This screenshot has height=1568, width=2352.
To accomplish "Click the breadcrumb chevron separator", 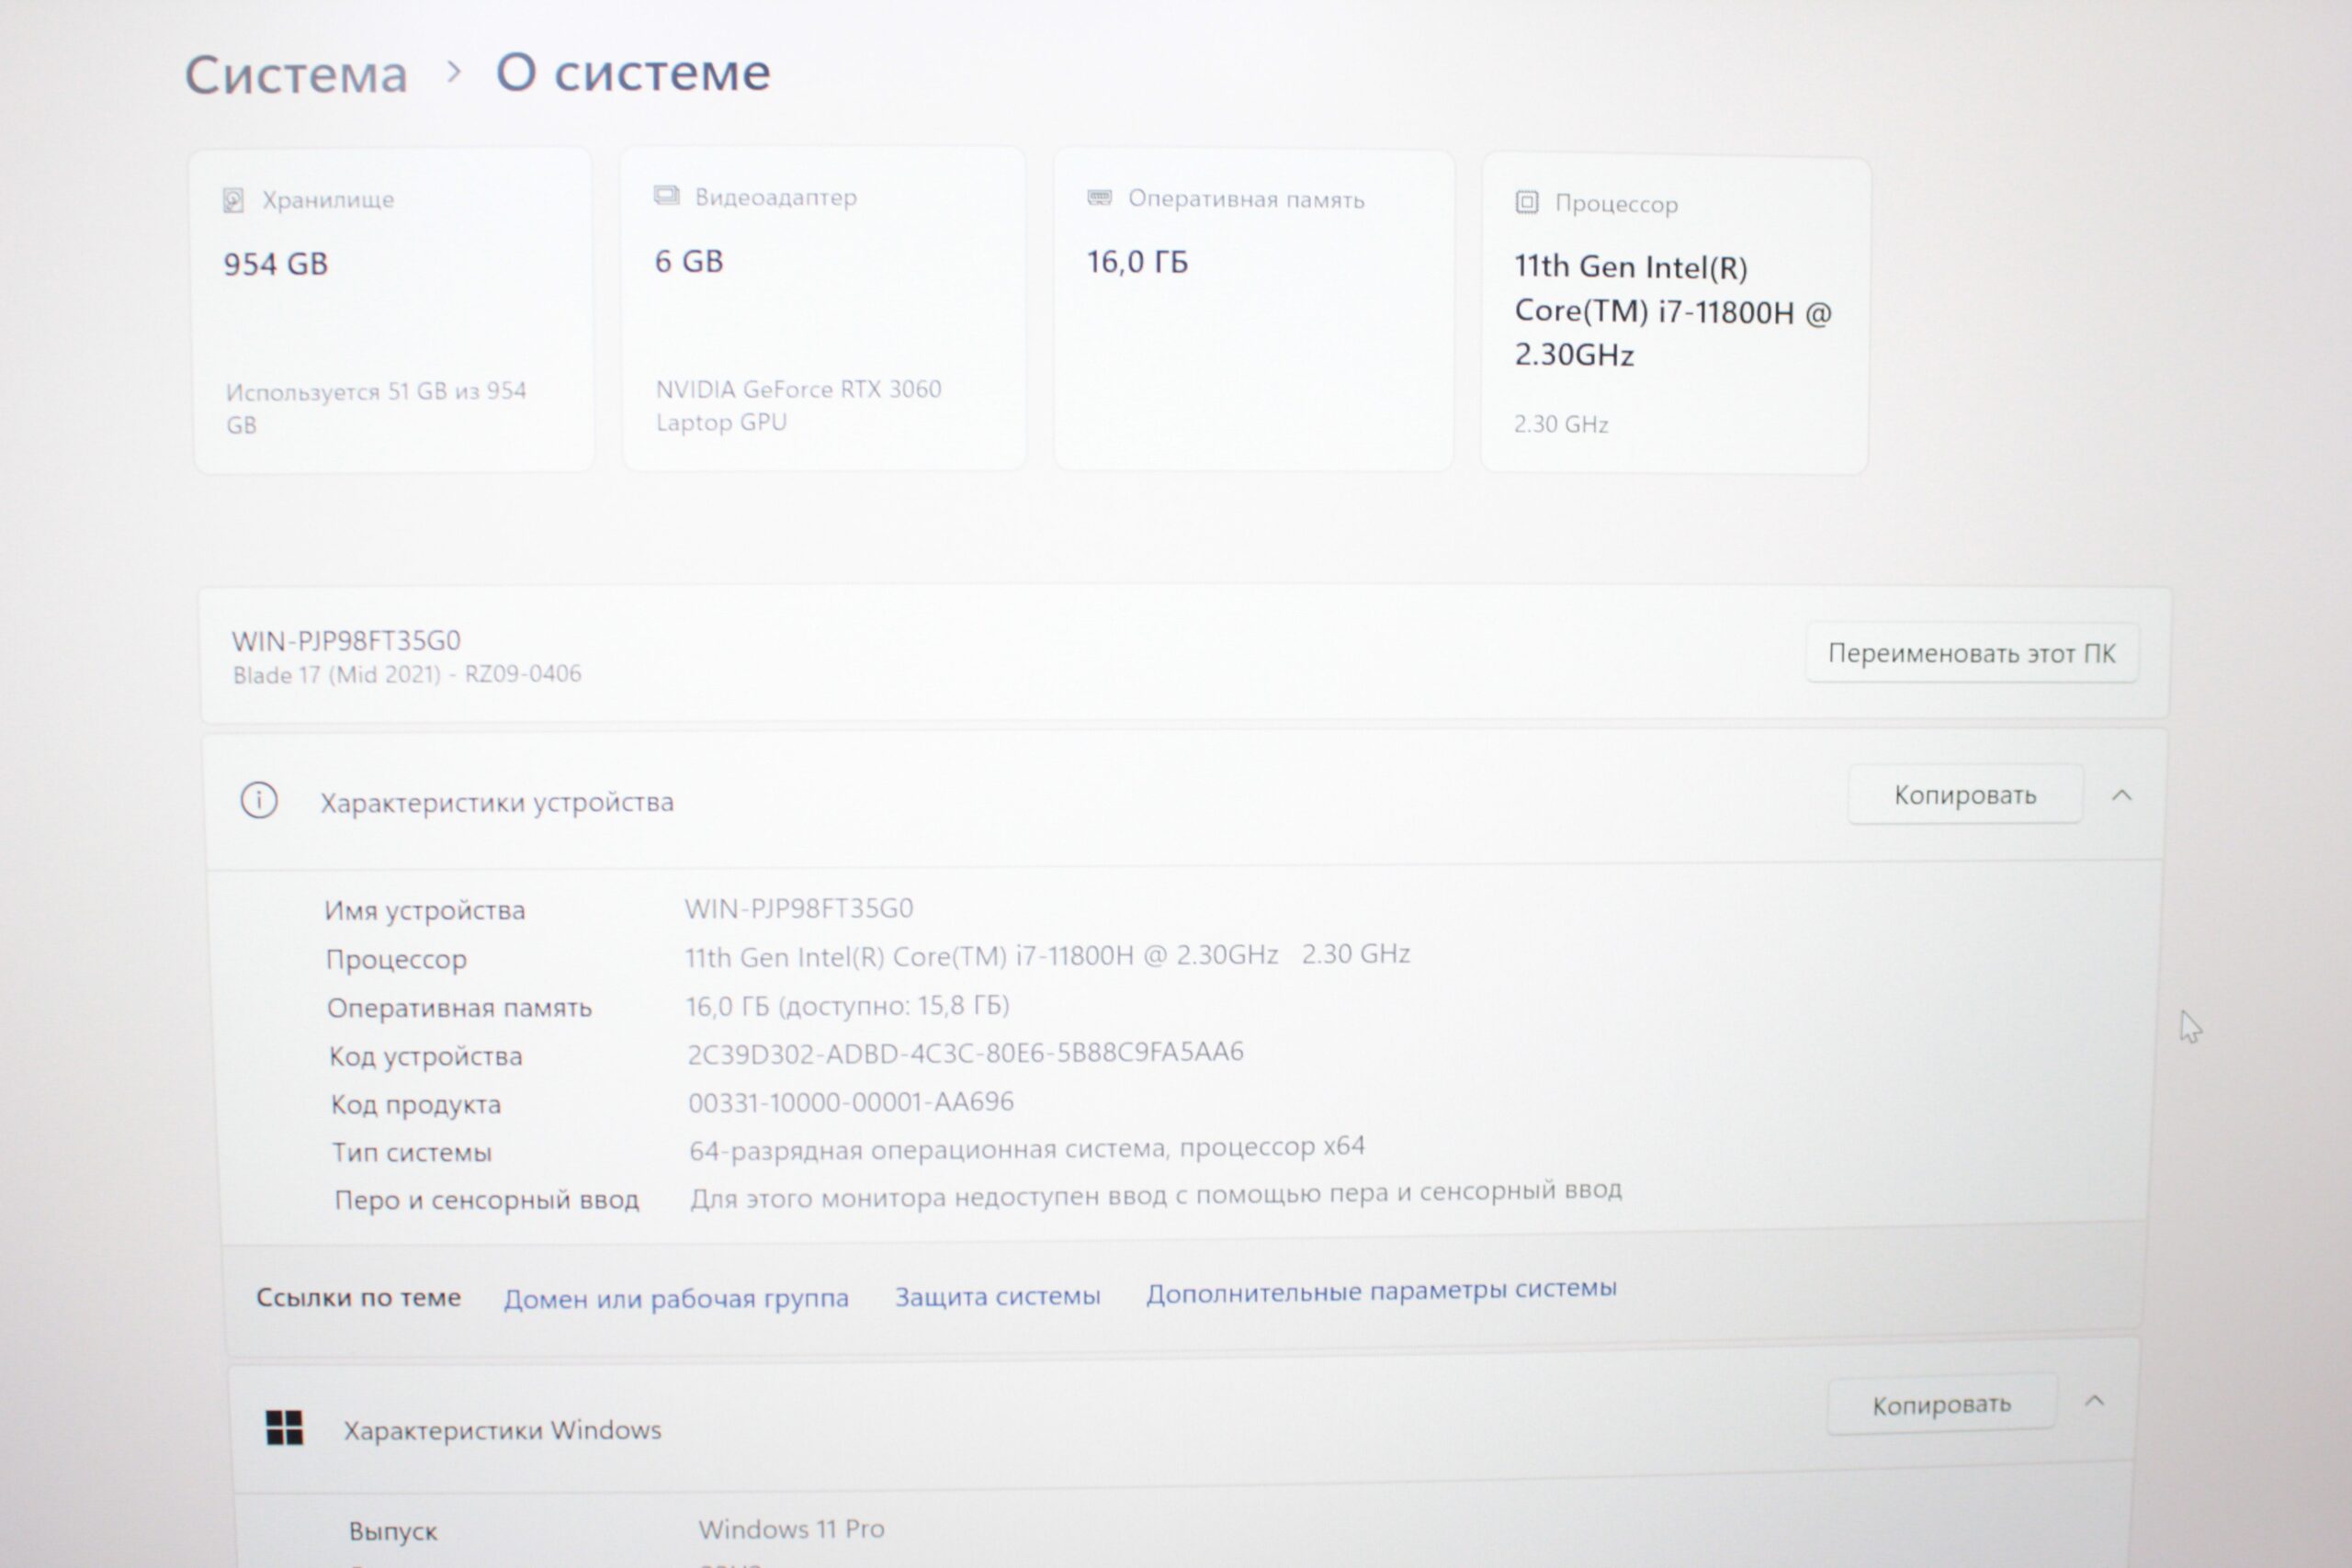I will pos(454,72).
